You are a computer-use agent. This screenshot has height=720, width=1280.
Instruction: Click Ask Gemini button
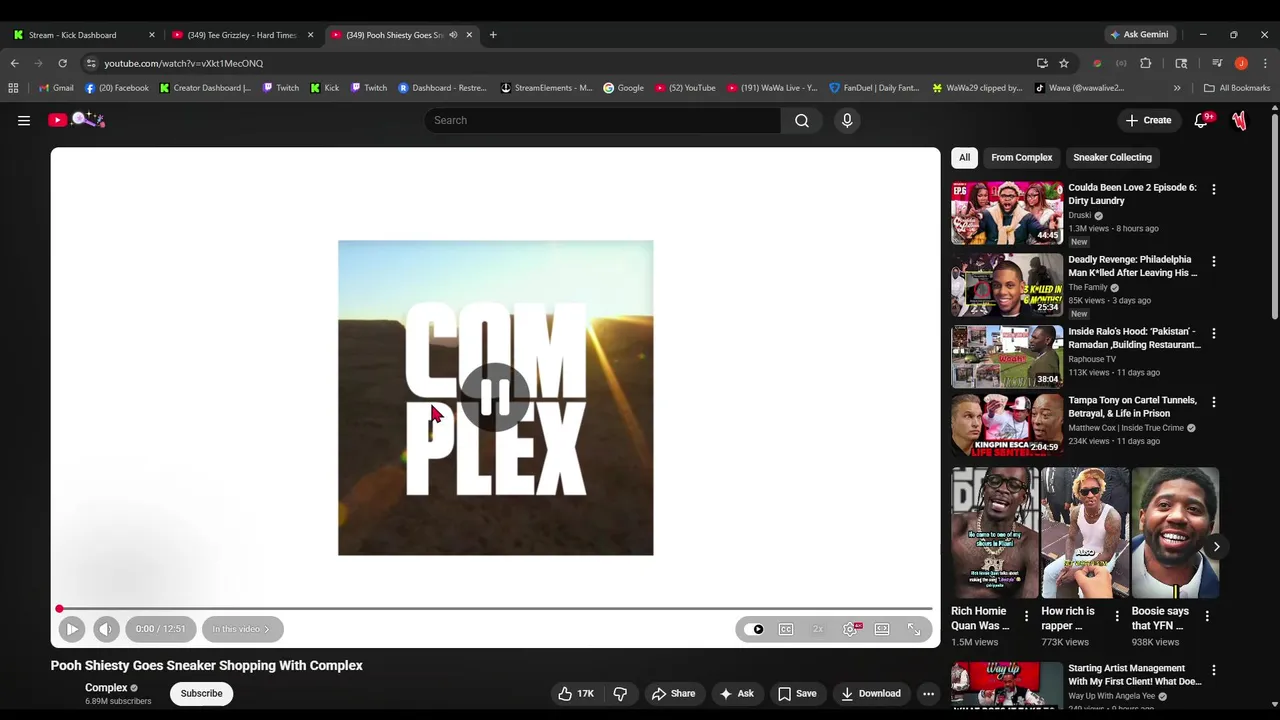(x=1139, y=35)
